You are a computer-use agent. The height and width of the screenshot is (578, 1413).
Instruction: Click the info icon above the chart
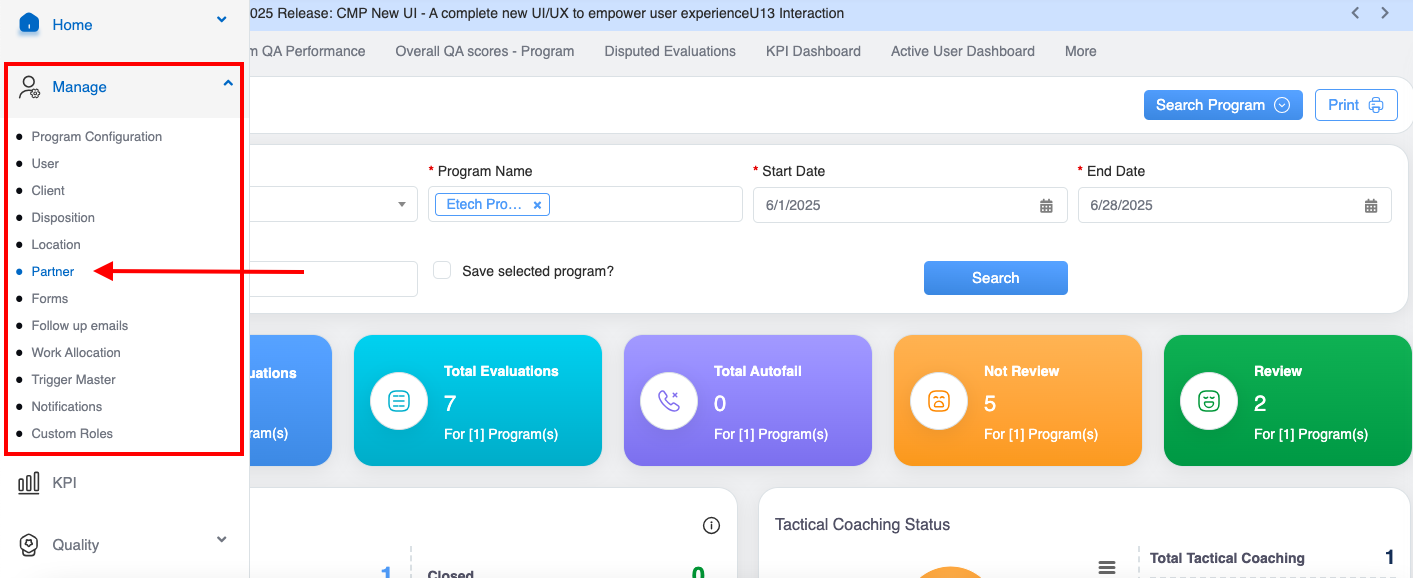tap(712, 526)
